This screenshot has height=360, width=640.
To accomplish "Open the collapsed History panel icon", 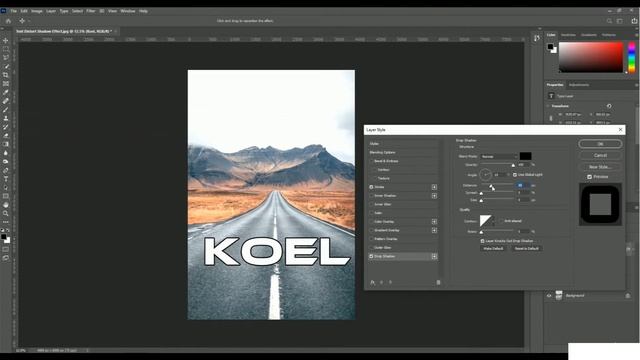I will [x=536, y=38].
